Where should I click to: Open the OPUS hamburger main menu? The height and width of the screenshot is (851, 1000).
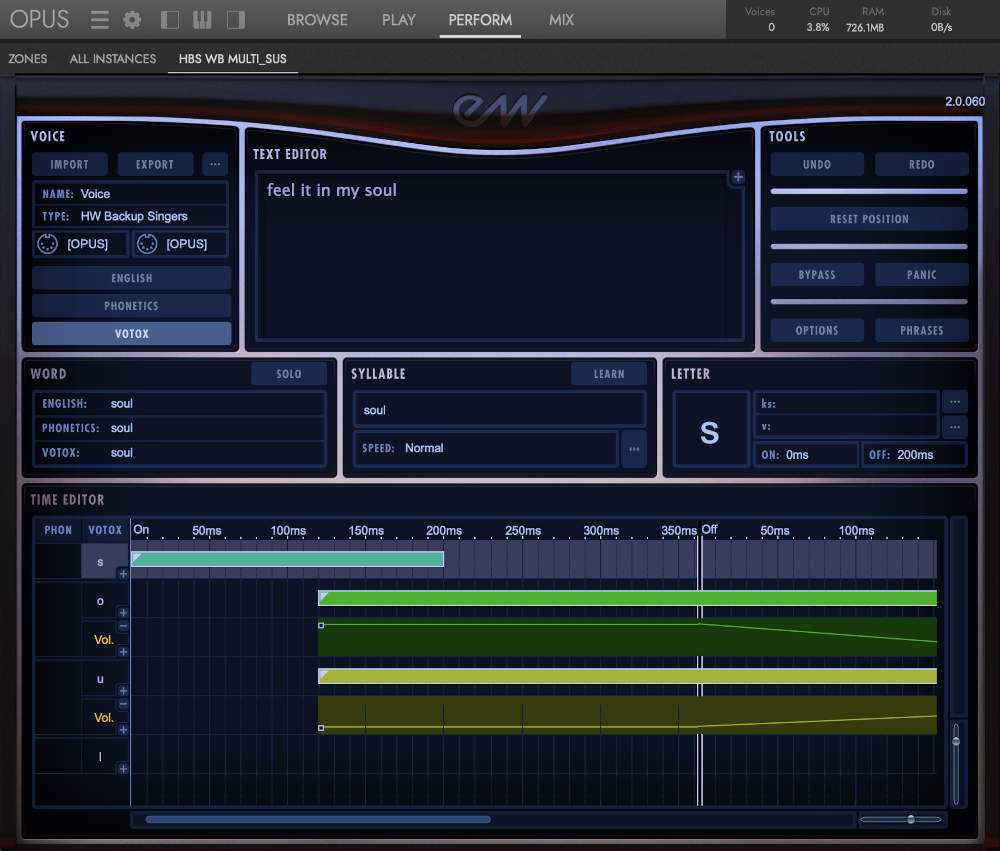pyautogui.click(x=99, y=20)
